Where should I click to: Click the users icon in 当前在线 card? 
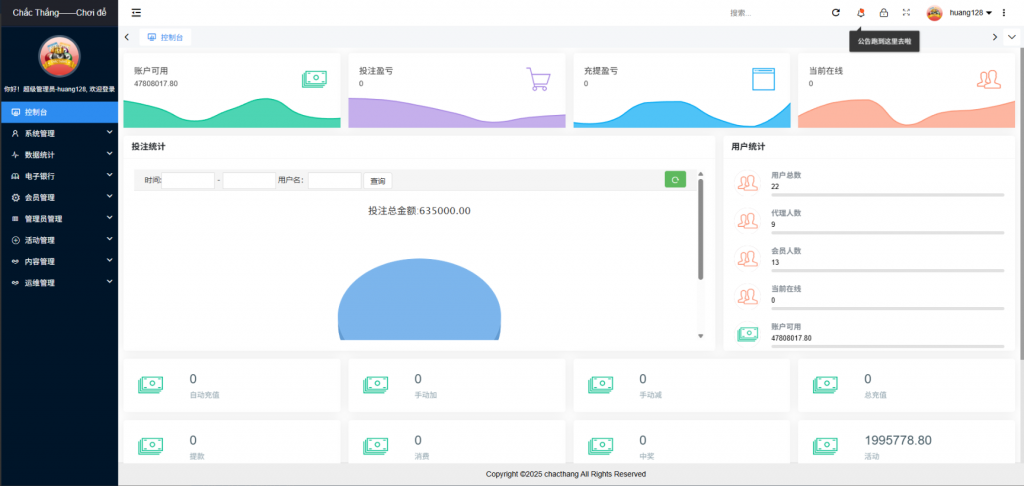tap(988, 79)
